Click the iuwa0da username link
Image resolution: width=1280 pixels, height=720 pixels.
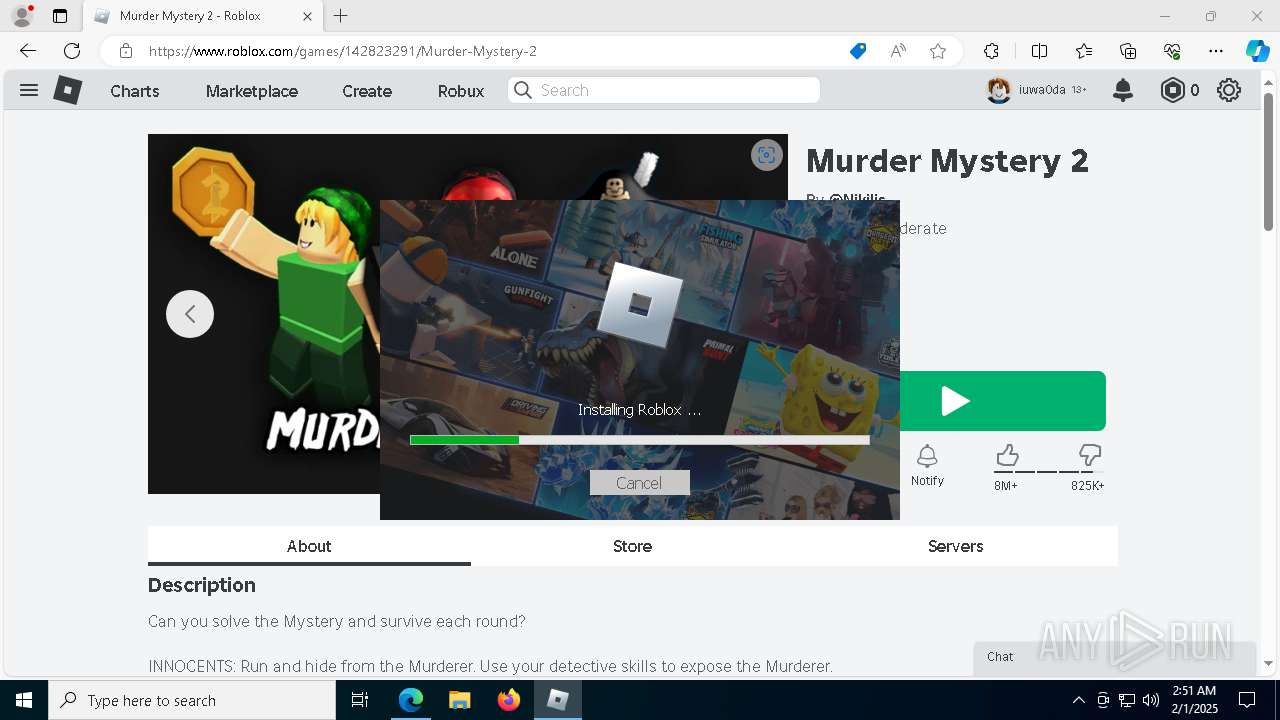(1042, 90)
